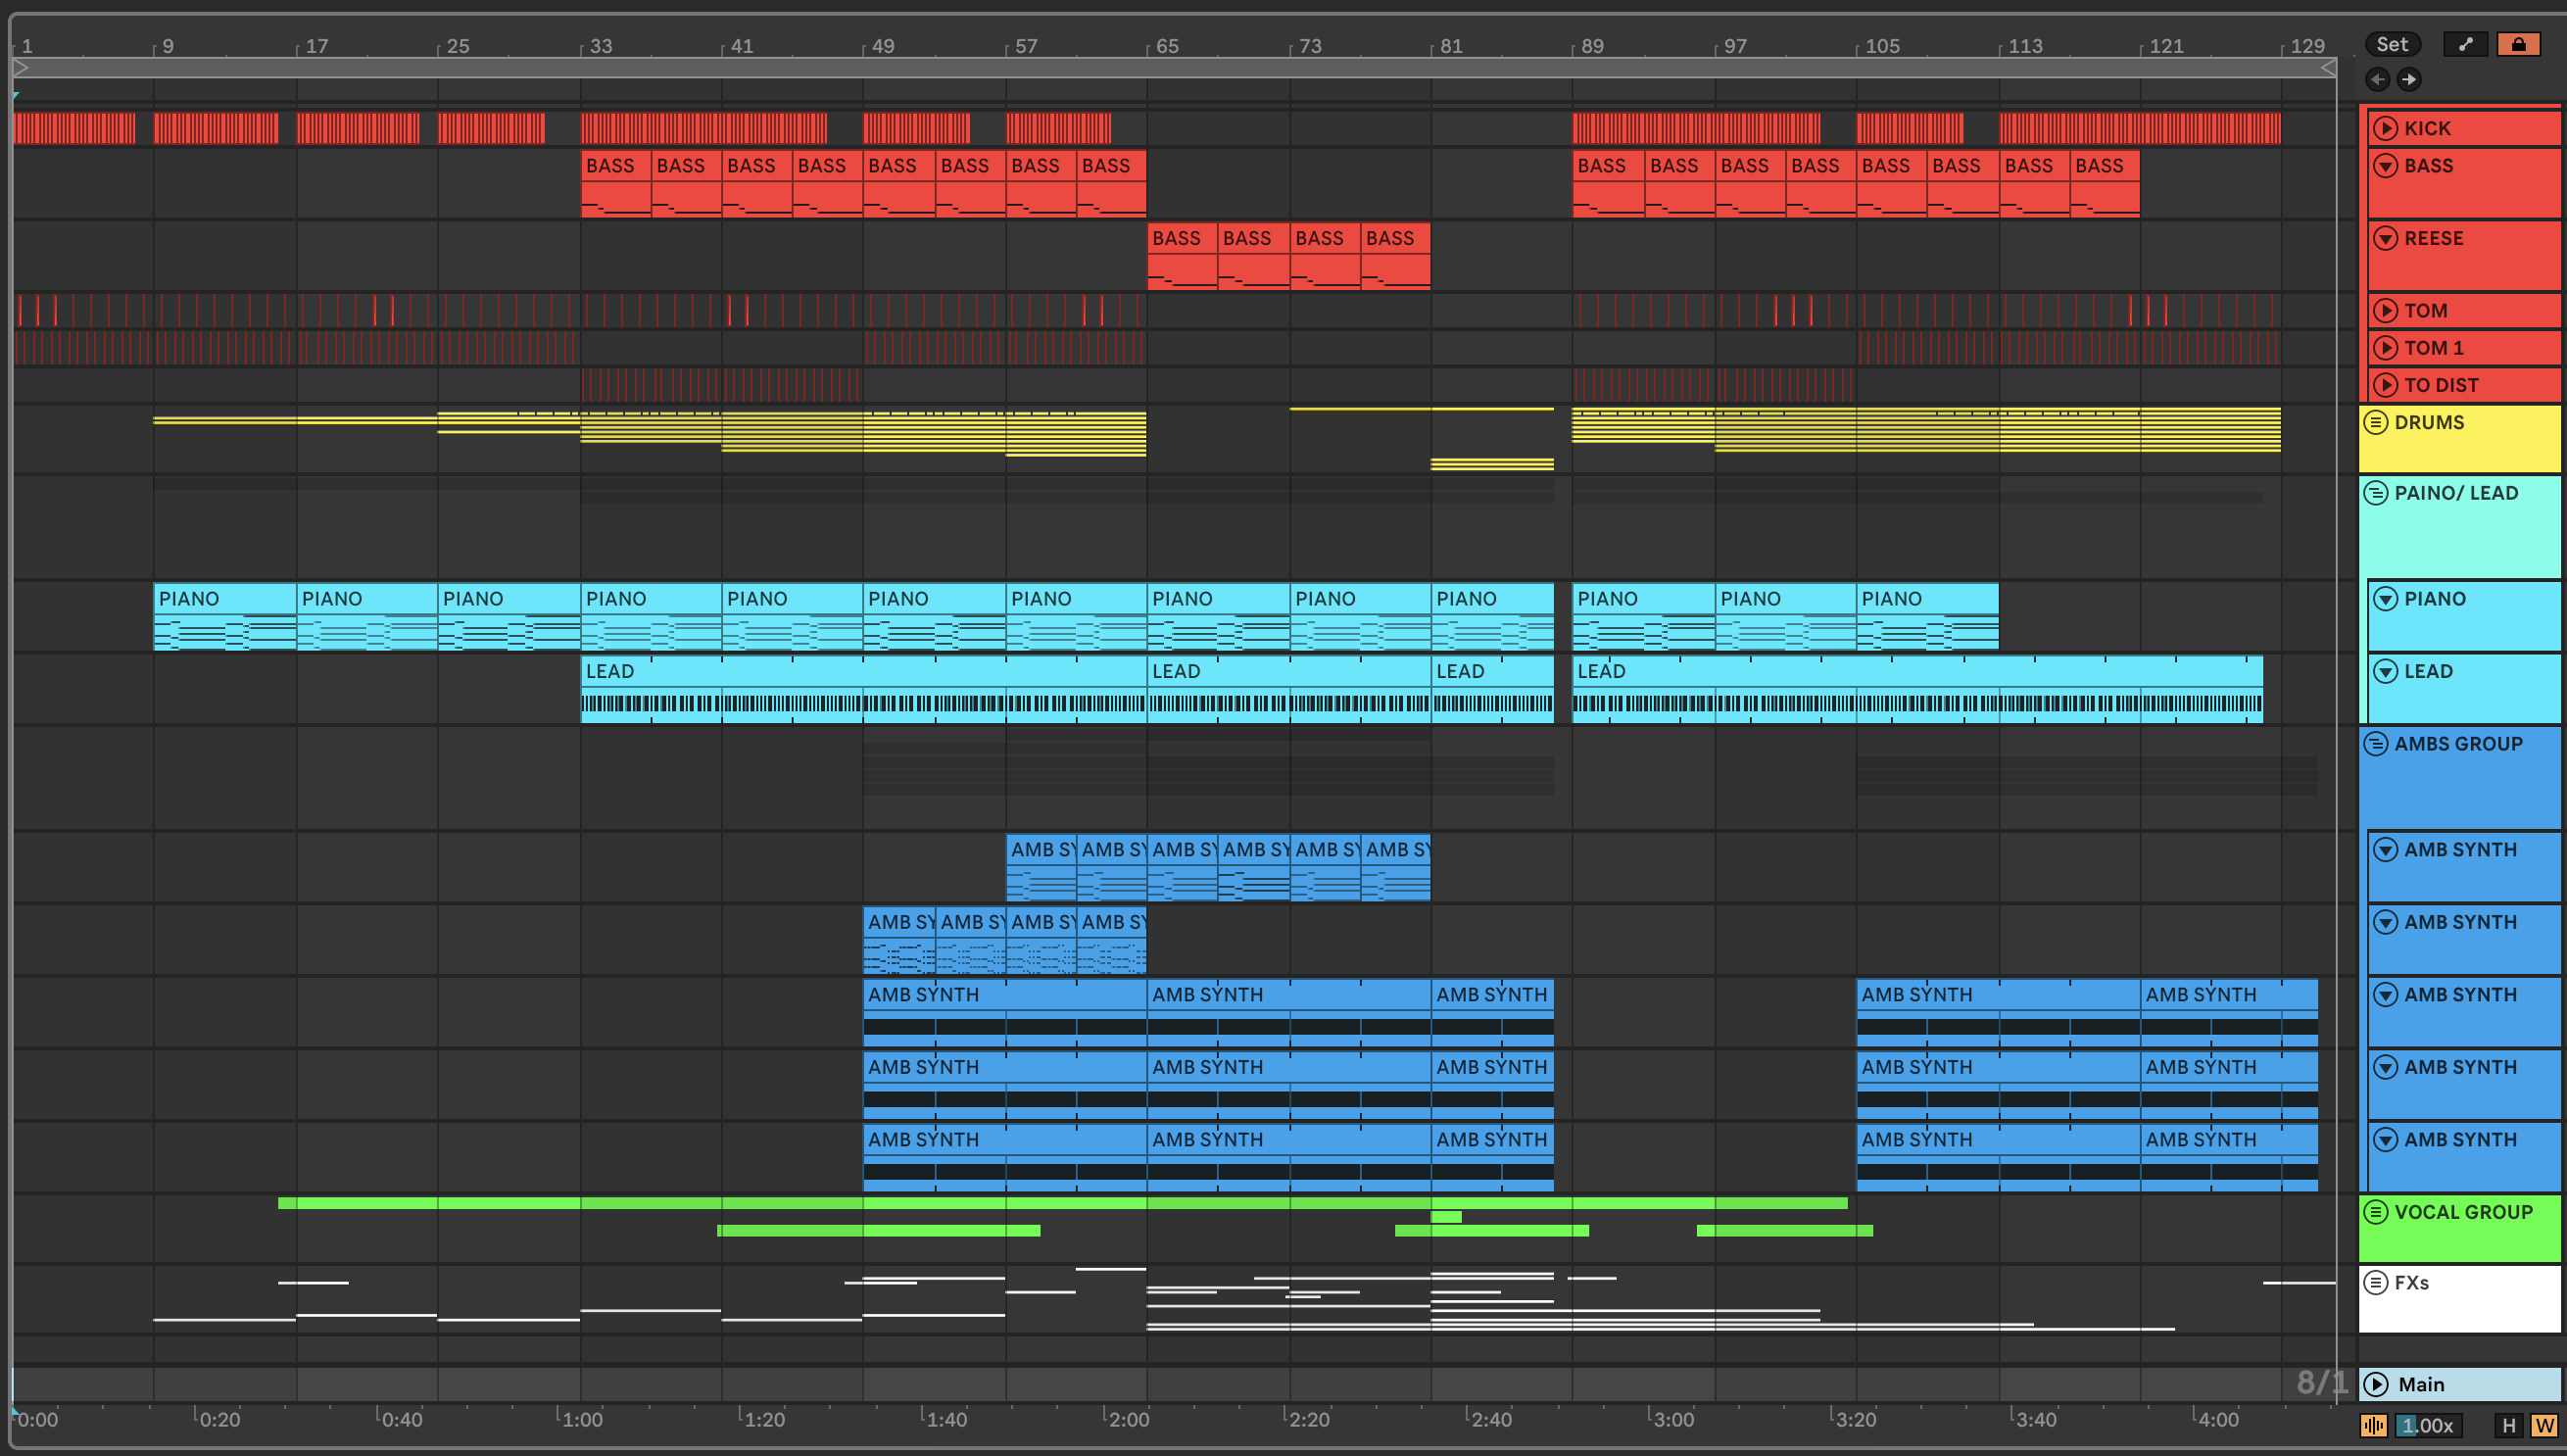Click the AMBS GROUP fold icon
Screen dimensions: 2567x1456
pyautogui.click(x=2376, y=744)
